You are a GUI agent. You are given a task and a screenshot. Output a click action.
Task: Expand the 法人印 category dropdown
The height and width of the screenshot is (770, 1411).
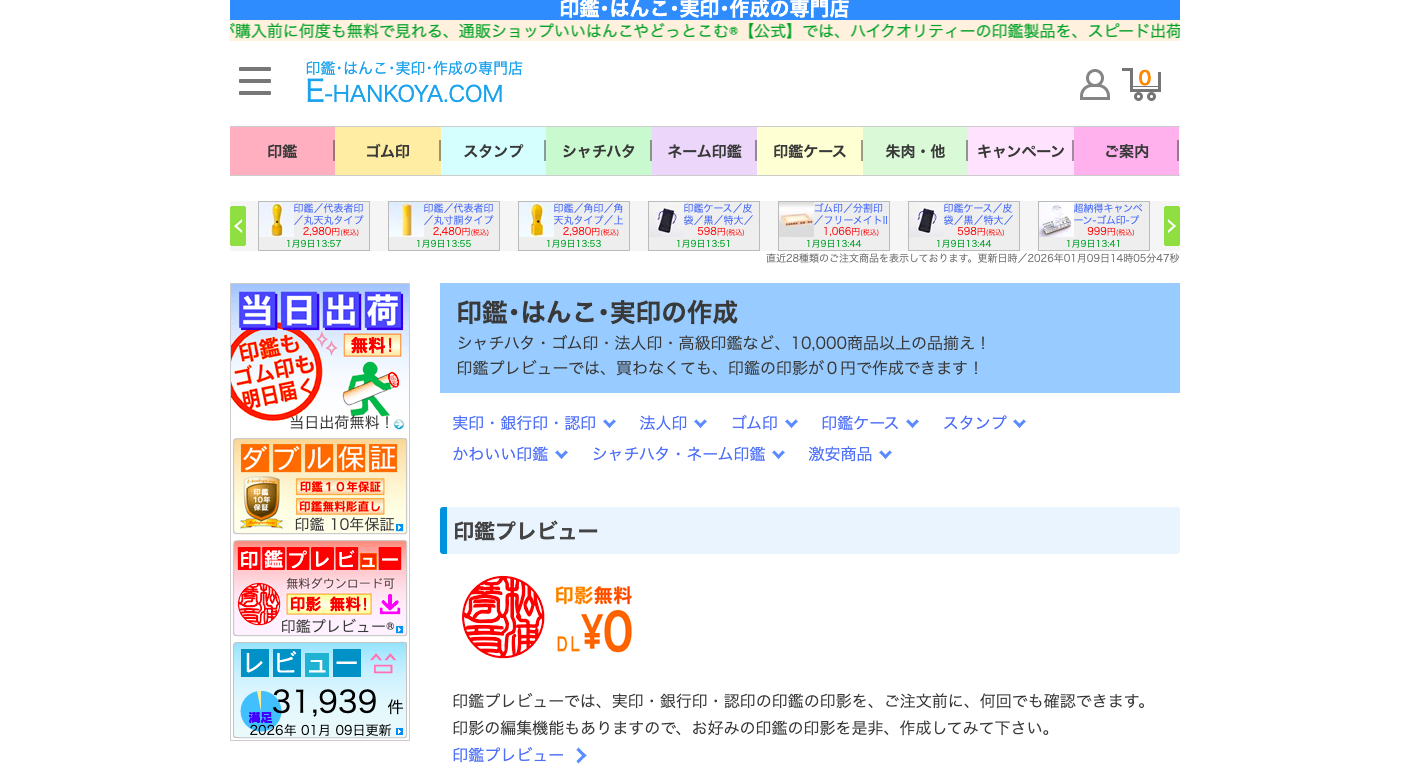coord(673,423)
